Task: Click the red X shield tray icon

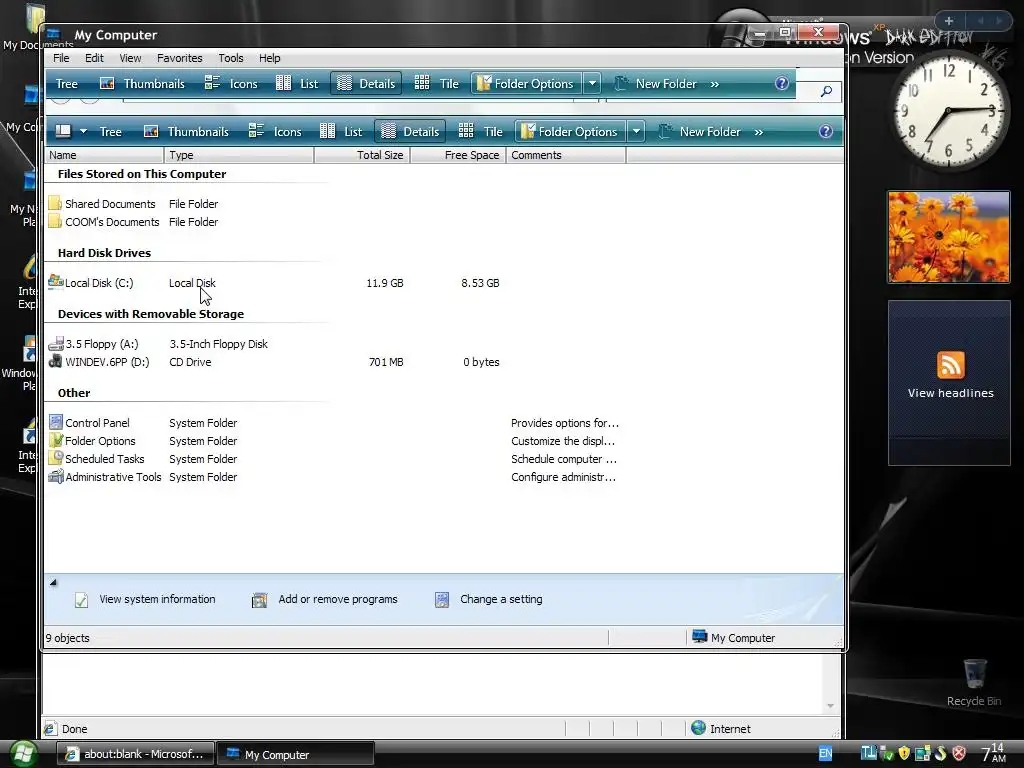Action: click(x=959, y=754)
